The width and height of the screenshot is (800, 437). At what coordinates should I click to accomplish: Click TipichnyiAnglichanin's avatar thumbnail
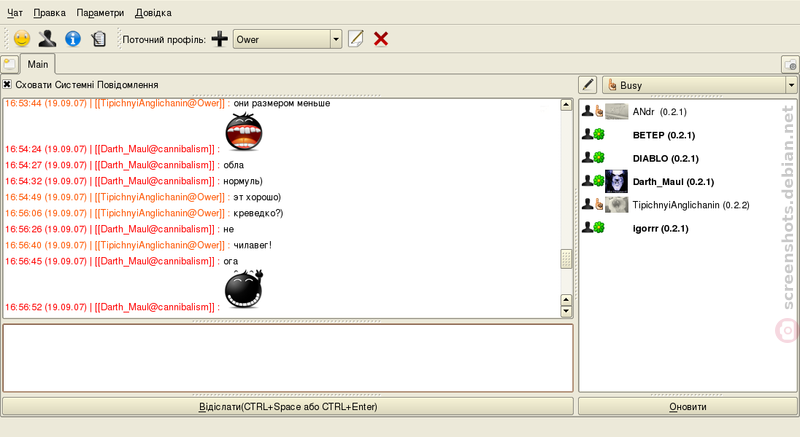pyautogui.click(x=616, y=205)
